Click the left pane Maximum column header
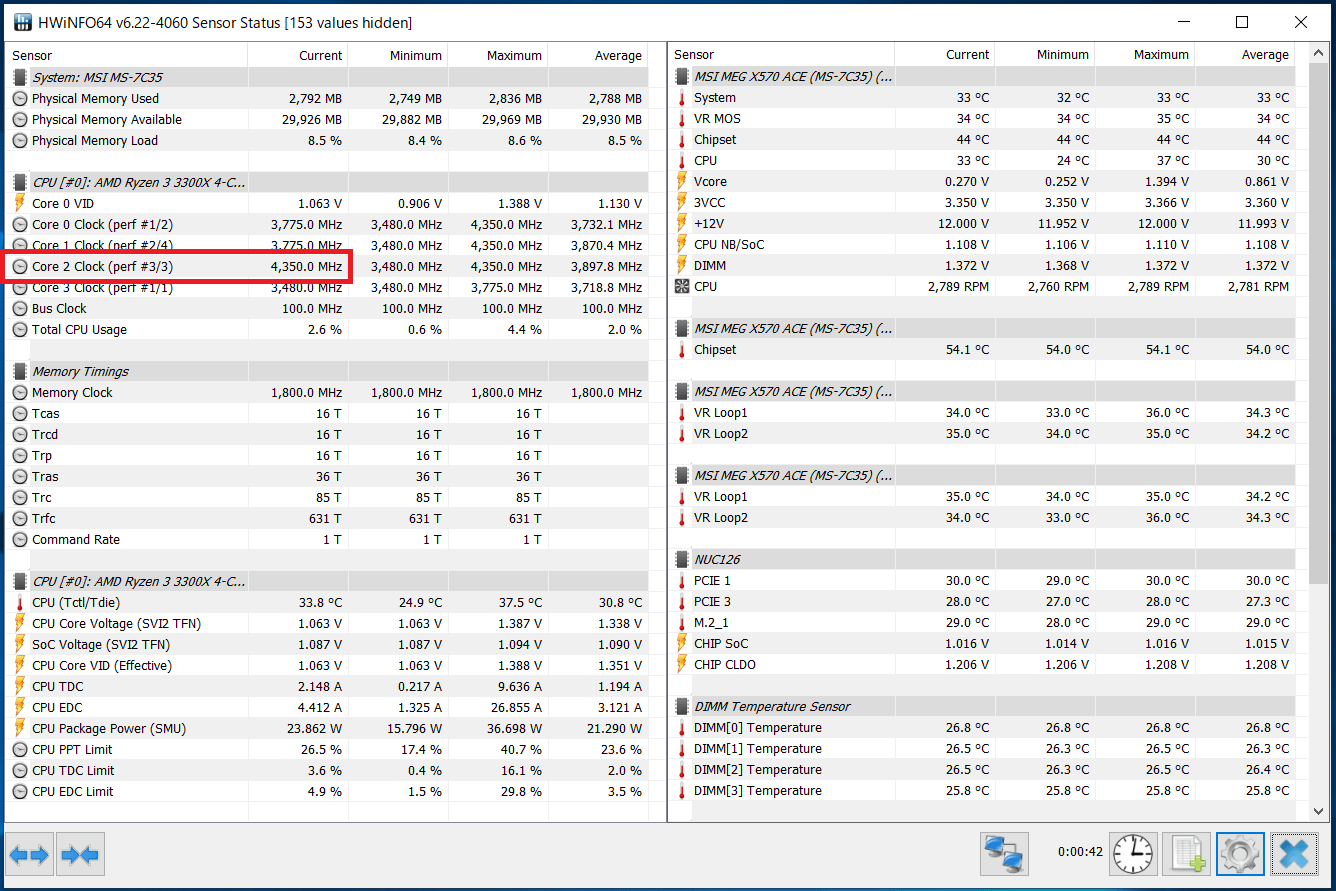 [498, 56]
